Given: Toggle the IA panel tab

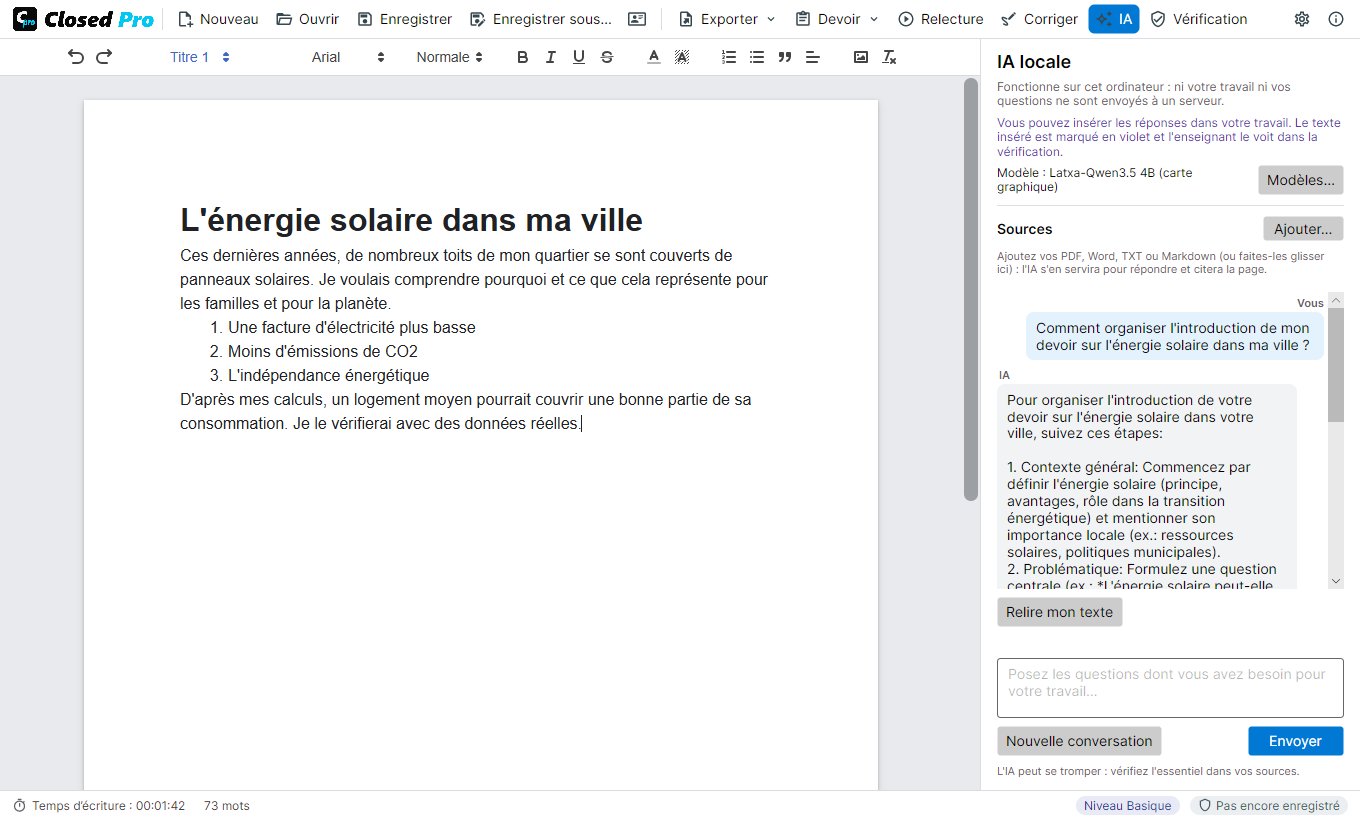Looking at the screenshot, I should 1114,19.
